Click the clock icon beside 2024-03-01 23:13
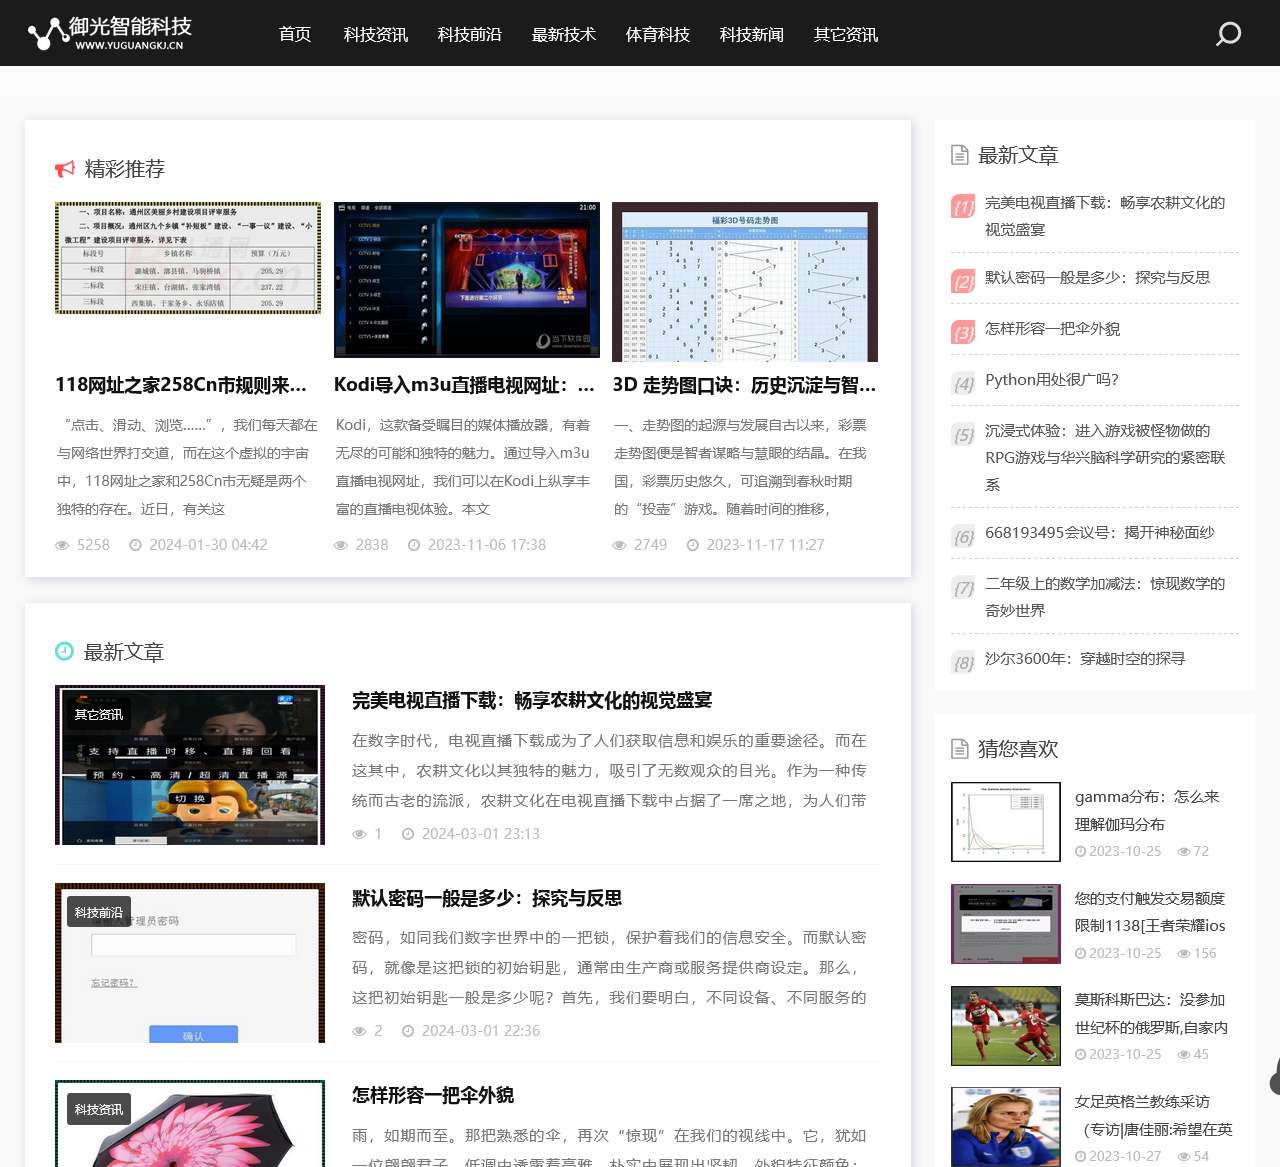This screenshot has height=1167, width=1280. [x=408, y=834]
